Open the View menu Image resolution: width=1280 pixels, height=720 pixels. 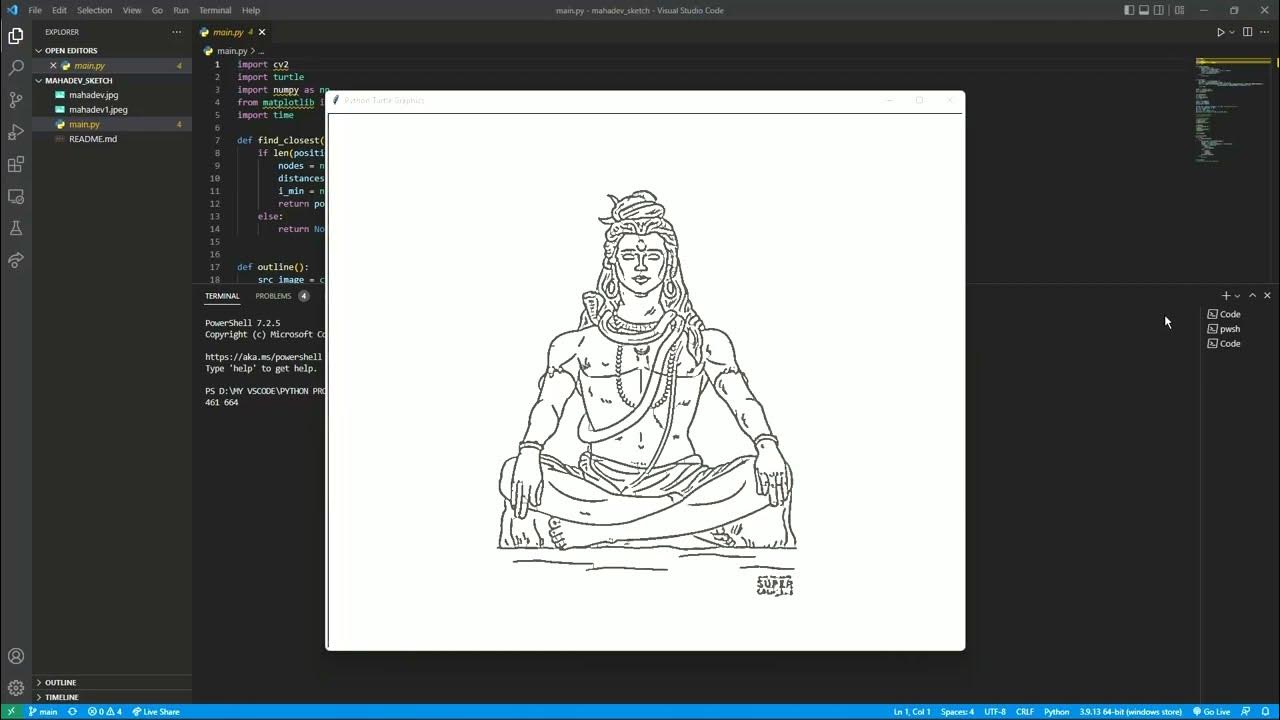coord(132,10)
